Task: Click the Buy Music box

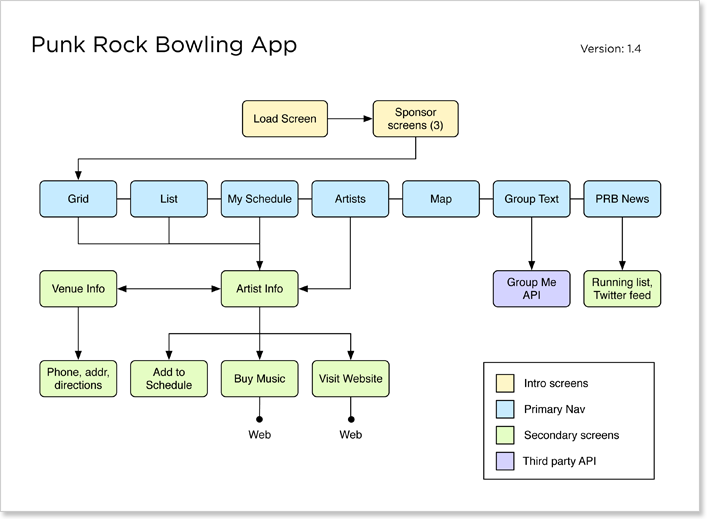Action: [259, 378]
